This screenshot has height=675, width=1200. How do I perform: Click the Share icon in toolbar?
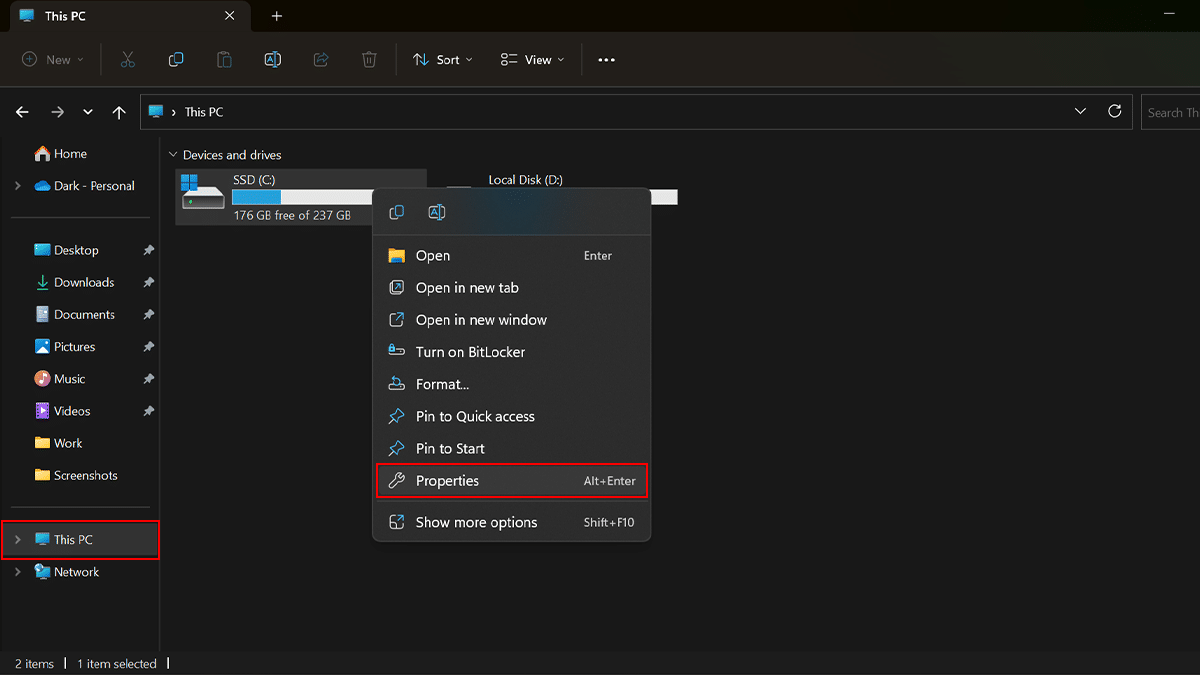click(x=321, y=60)
